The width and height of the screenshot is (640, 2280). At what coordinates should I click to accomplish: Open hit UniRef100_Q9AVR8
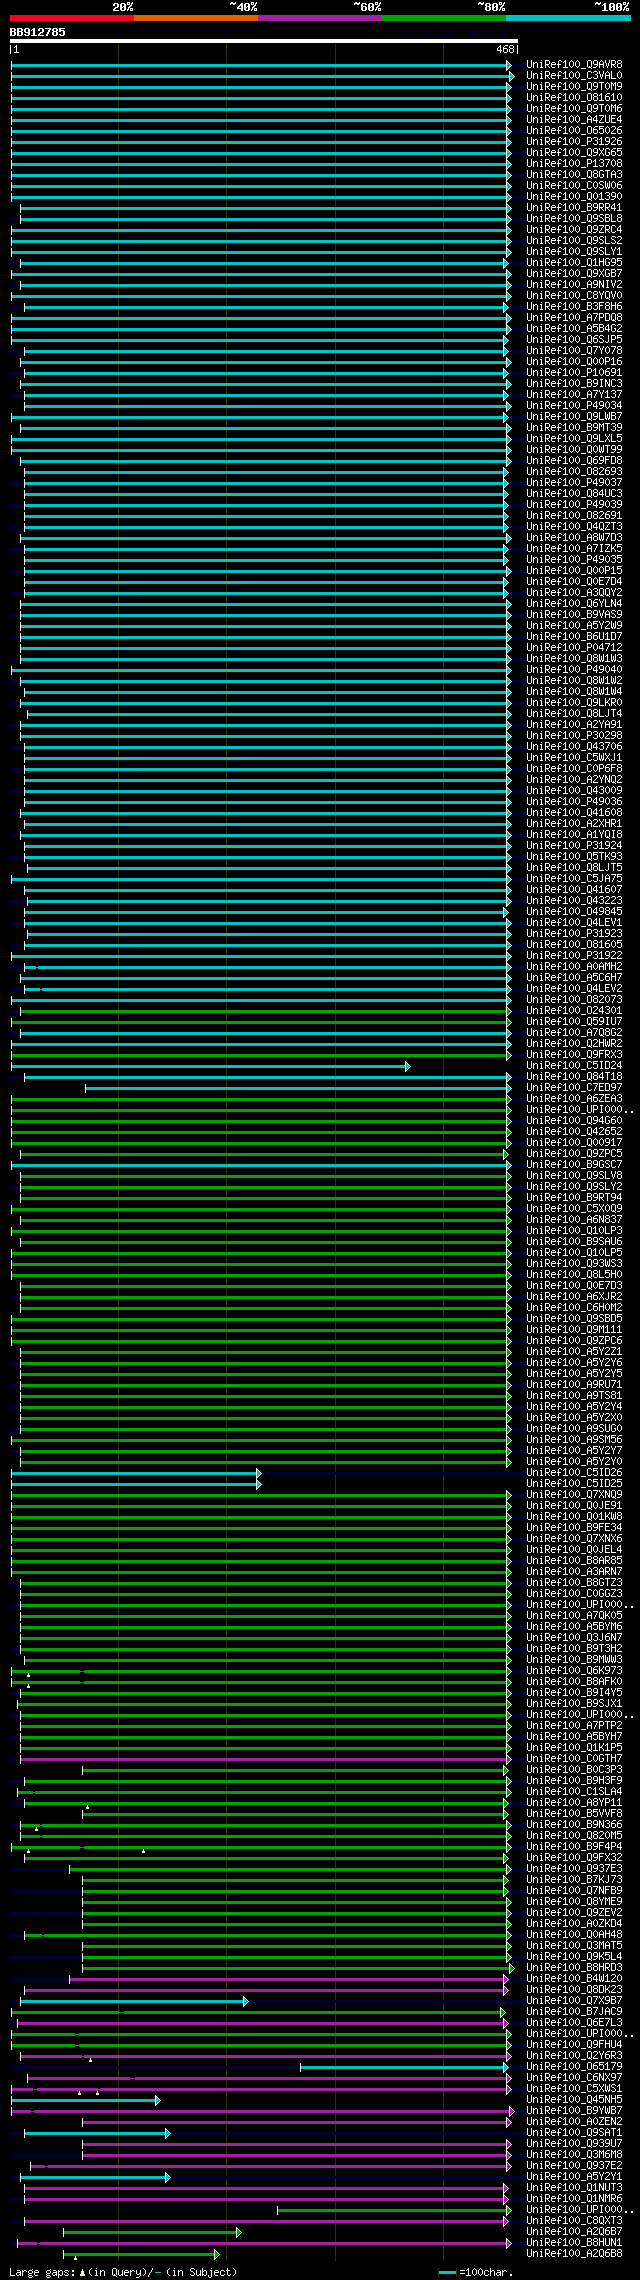(574, 65)
